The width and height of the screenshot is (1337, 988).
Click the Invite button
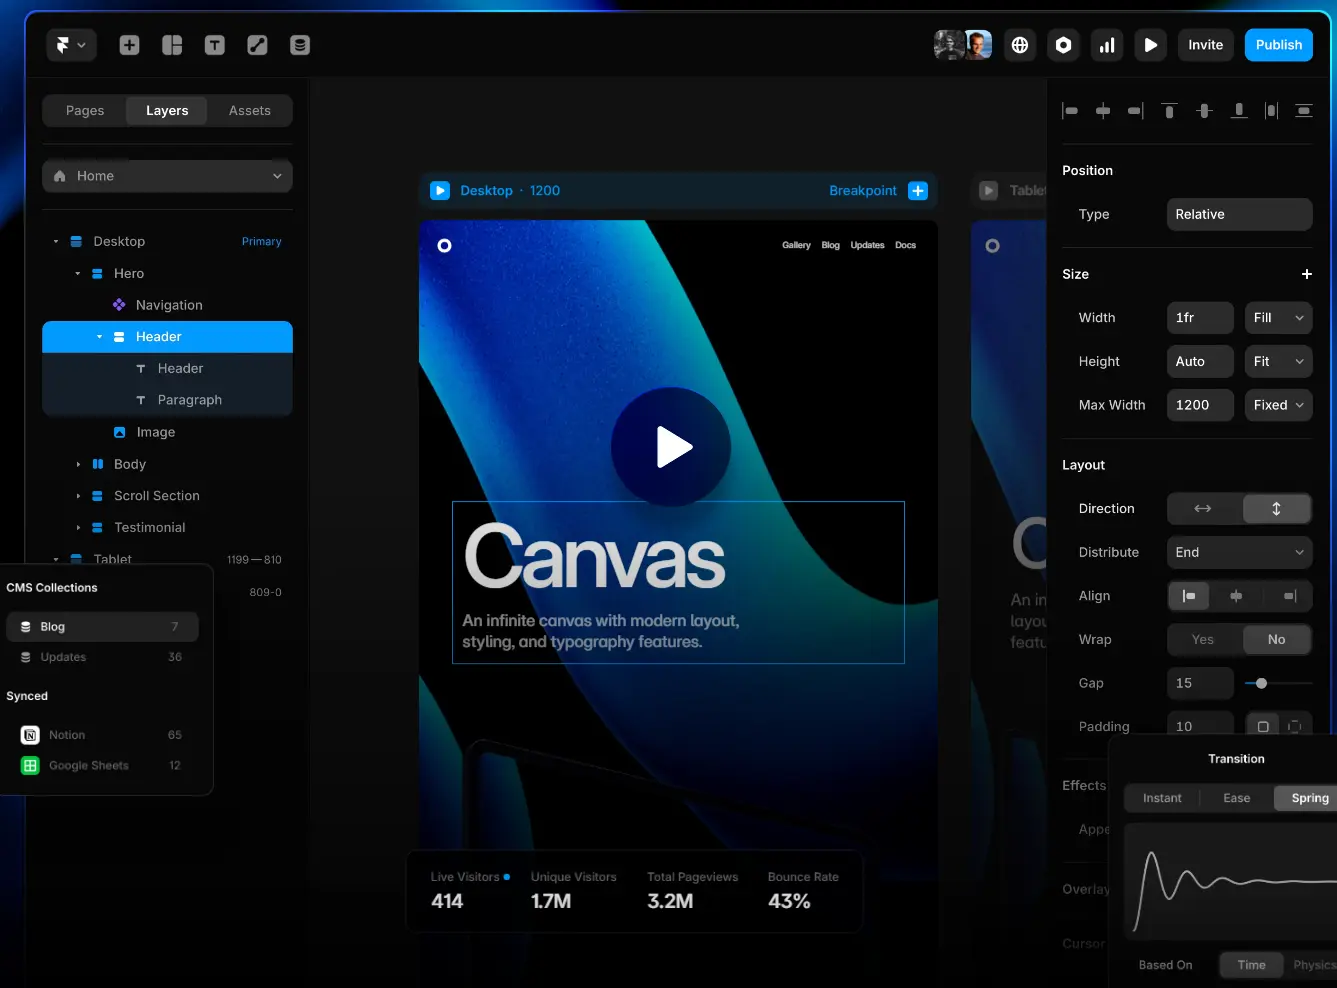[x=1205, y=45]
